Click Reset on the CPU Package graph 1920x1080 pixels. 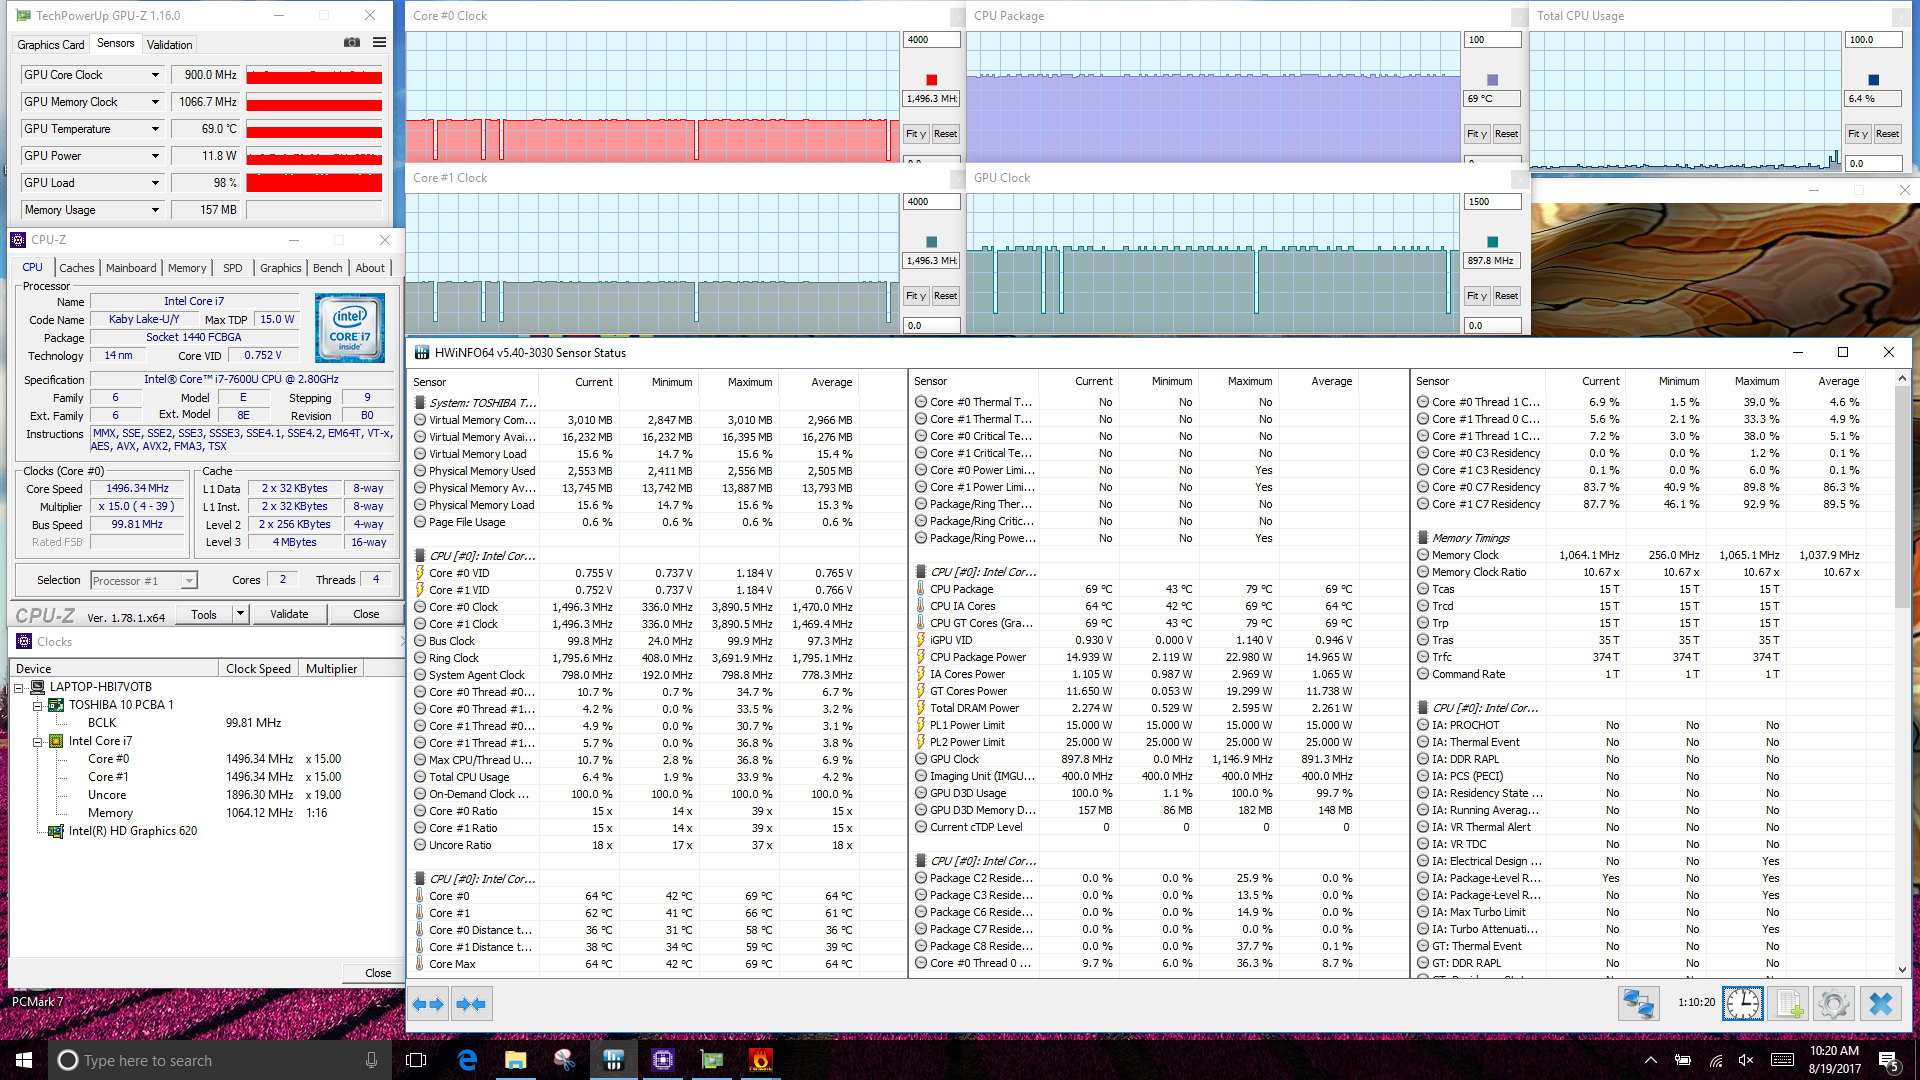(x=1506, y=134)
